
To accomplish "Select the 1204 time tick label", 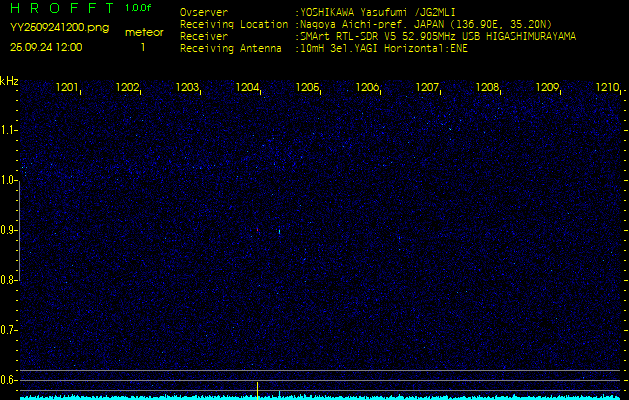I will click(247, 88).
